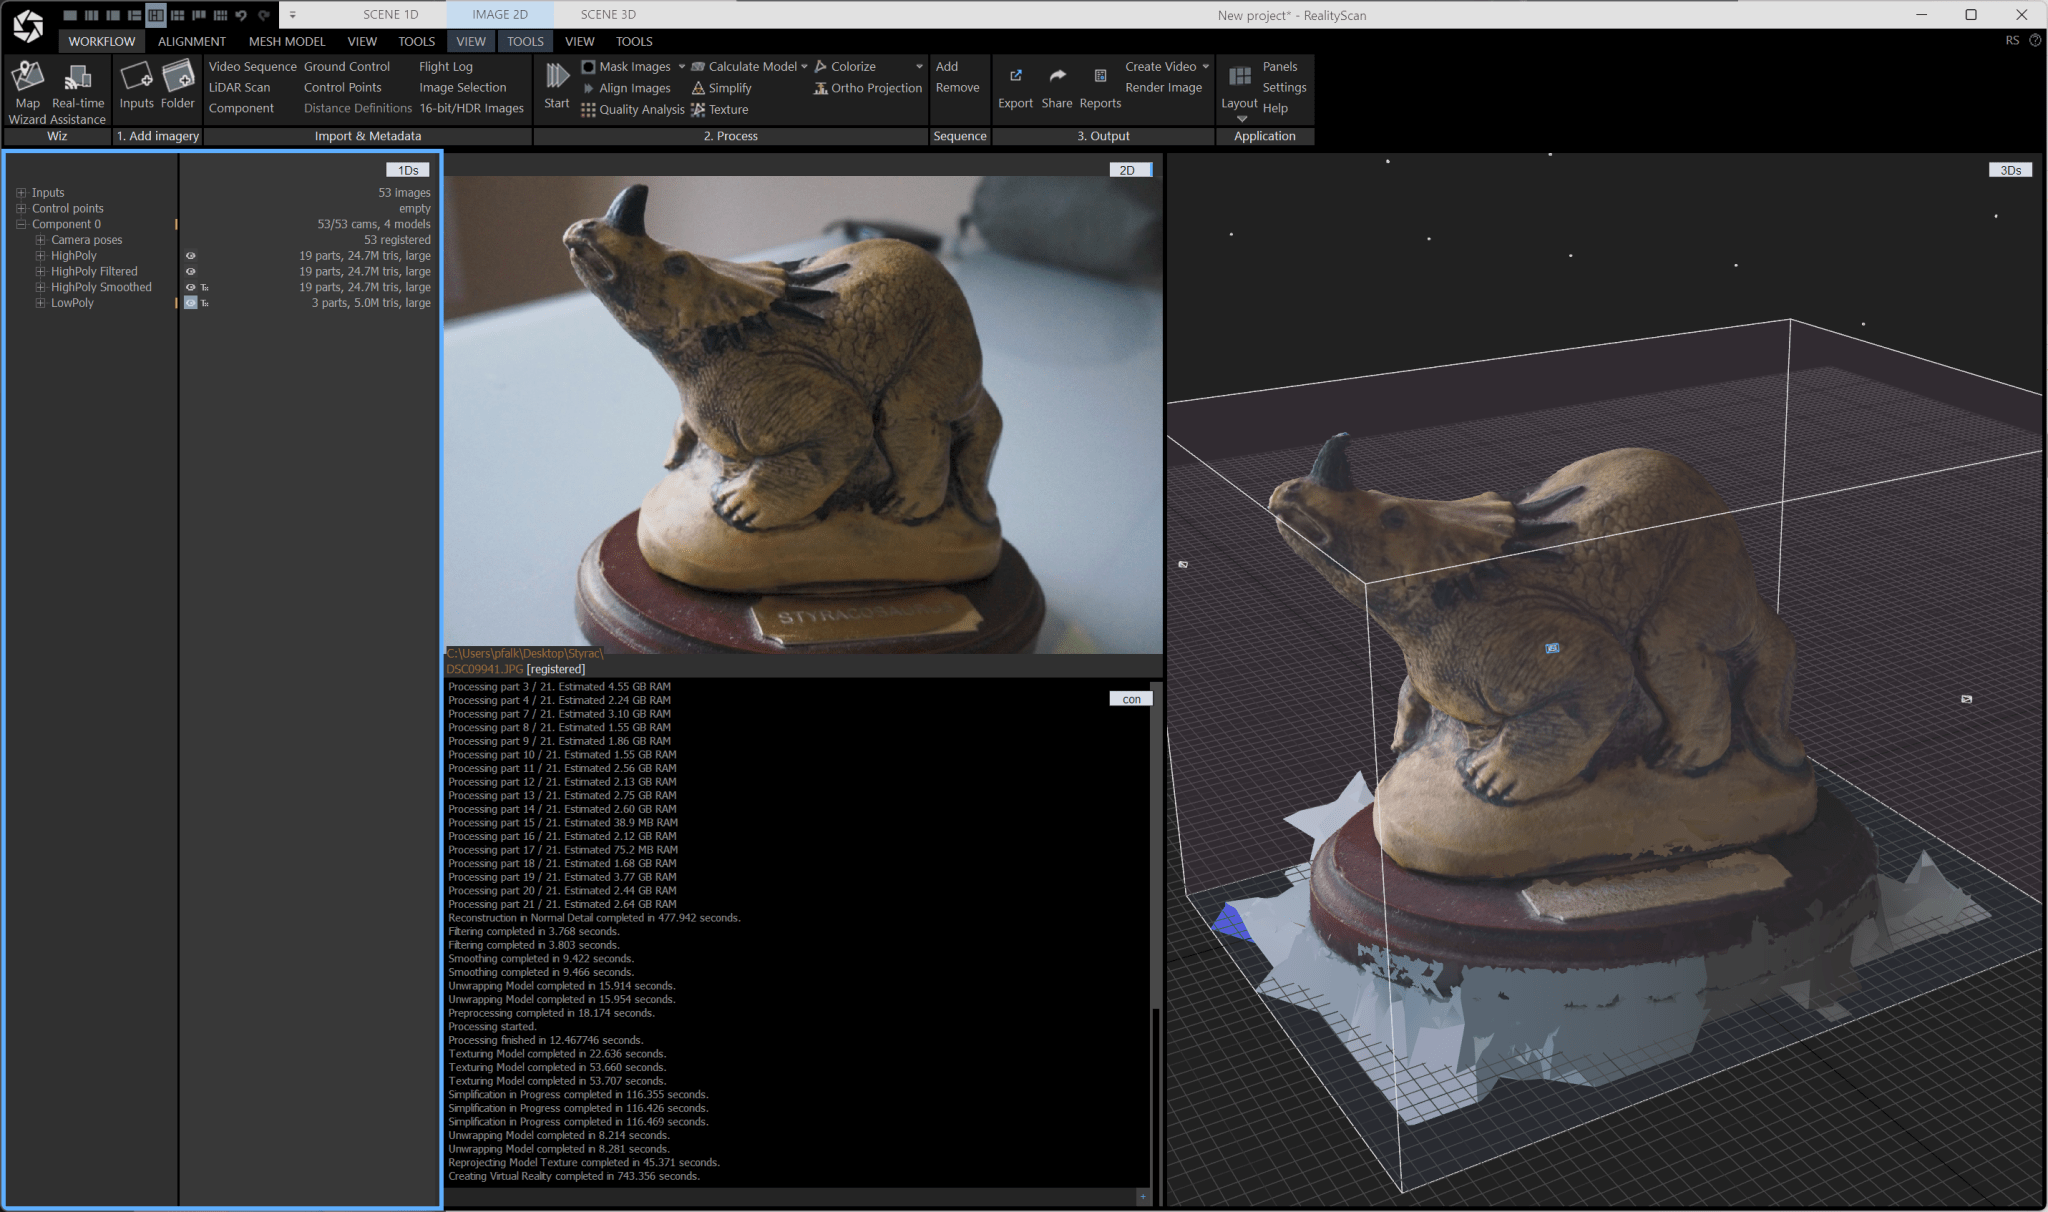Hide the HighPoly model with its eye toggle
Image resolution: width=2048 pixels, height=1212 pixels.
(x=190, y=255)
